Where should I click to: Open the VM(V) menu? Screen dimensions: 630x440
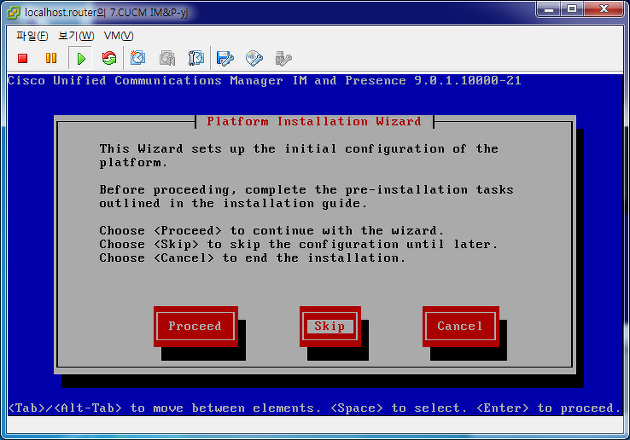point(118,36)
